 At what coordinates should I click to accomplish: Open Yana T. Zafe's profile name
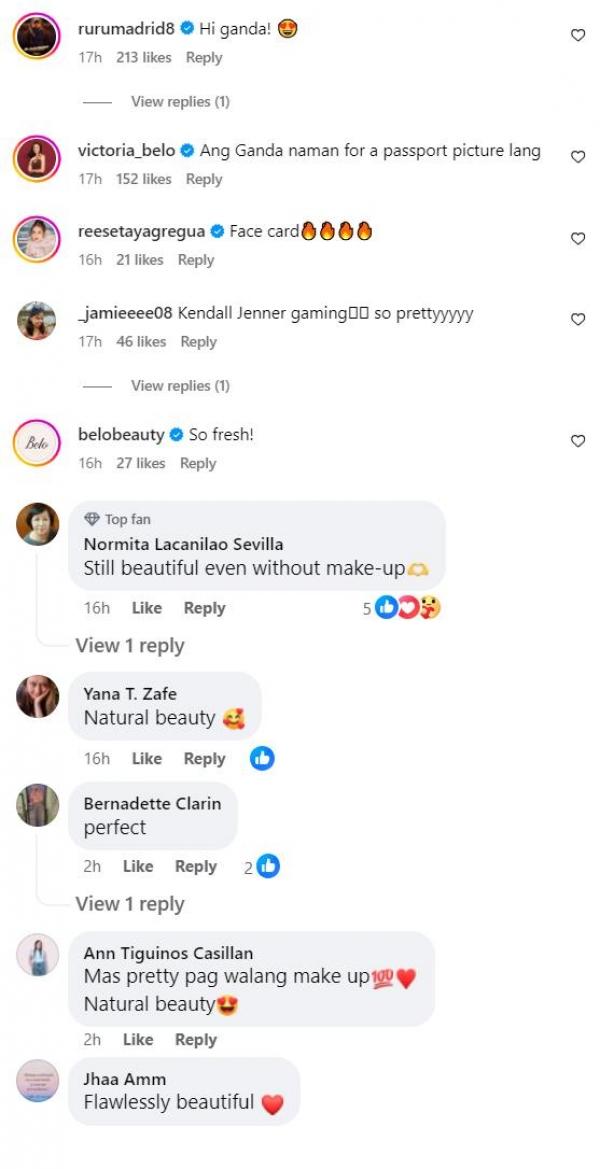(x=130, y=694)
